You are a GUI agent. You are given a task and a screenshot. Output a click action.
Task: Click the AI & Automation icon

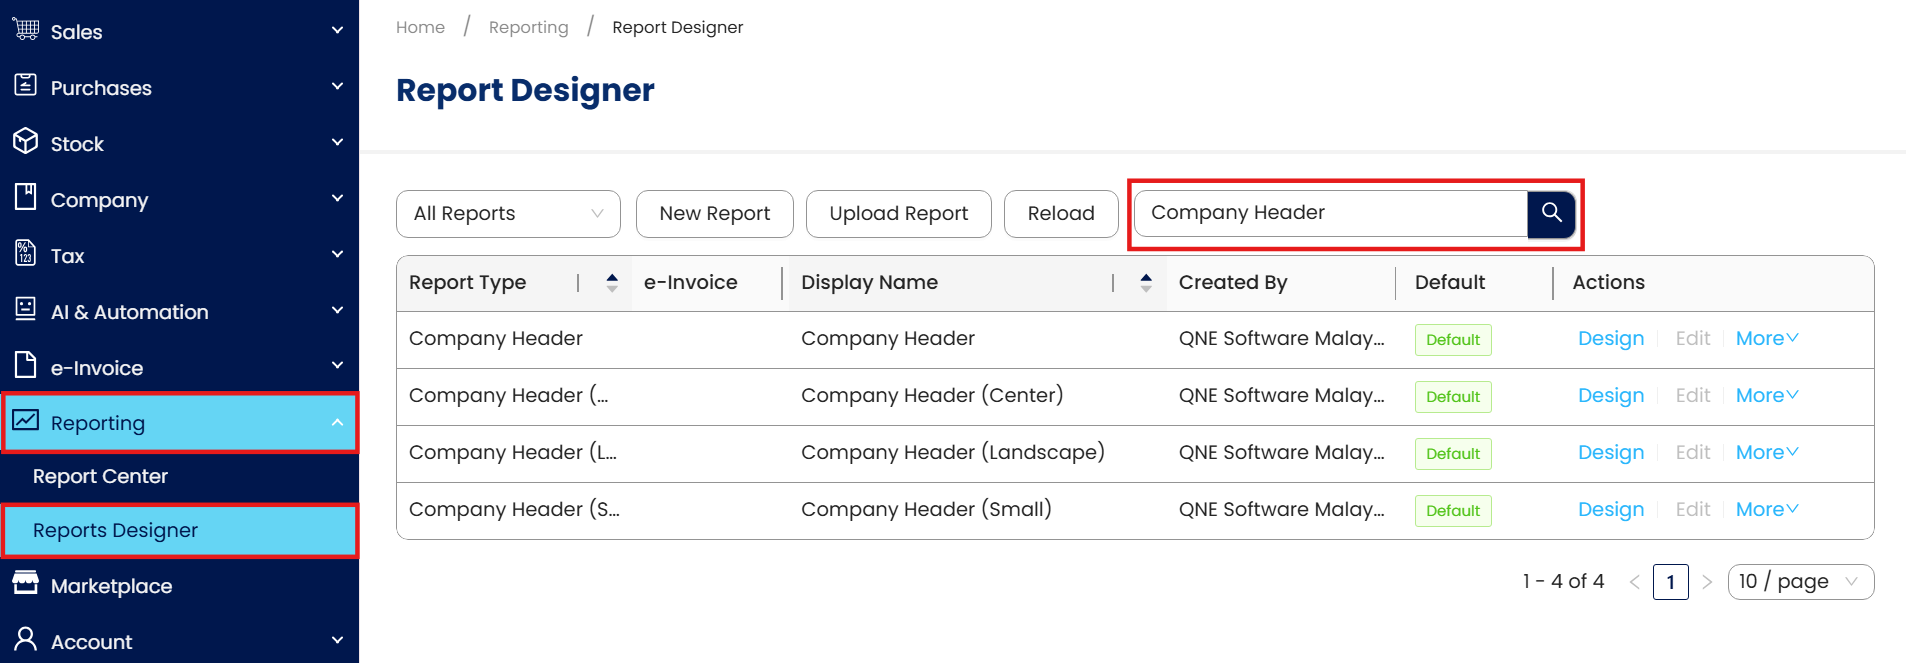point(26,310)
